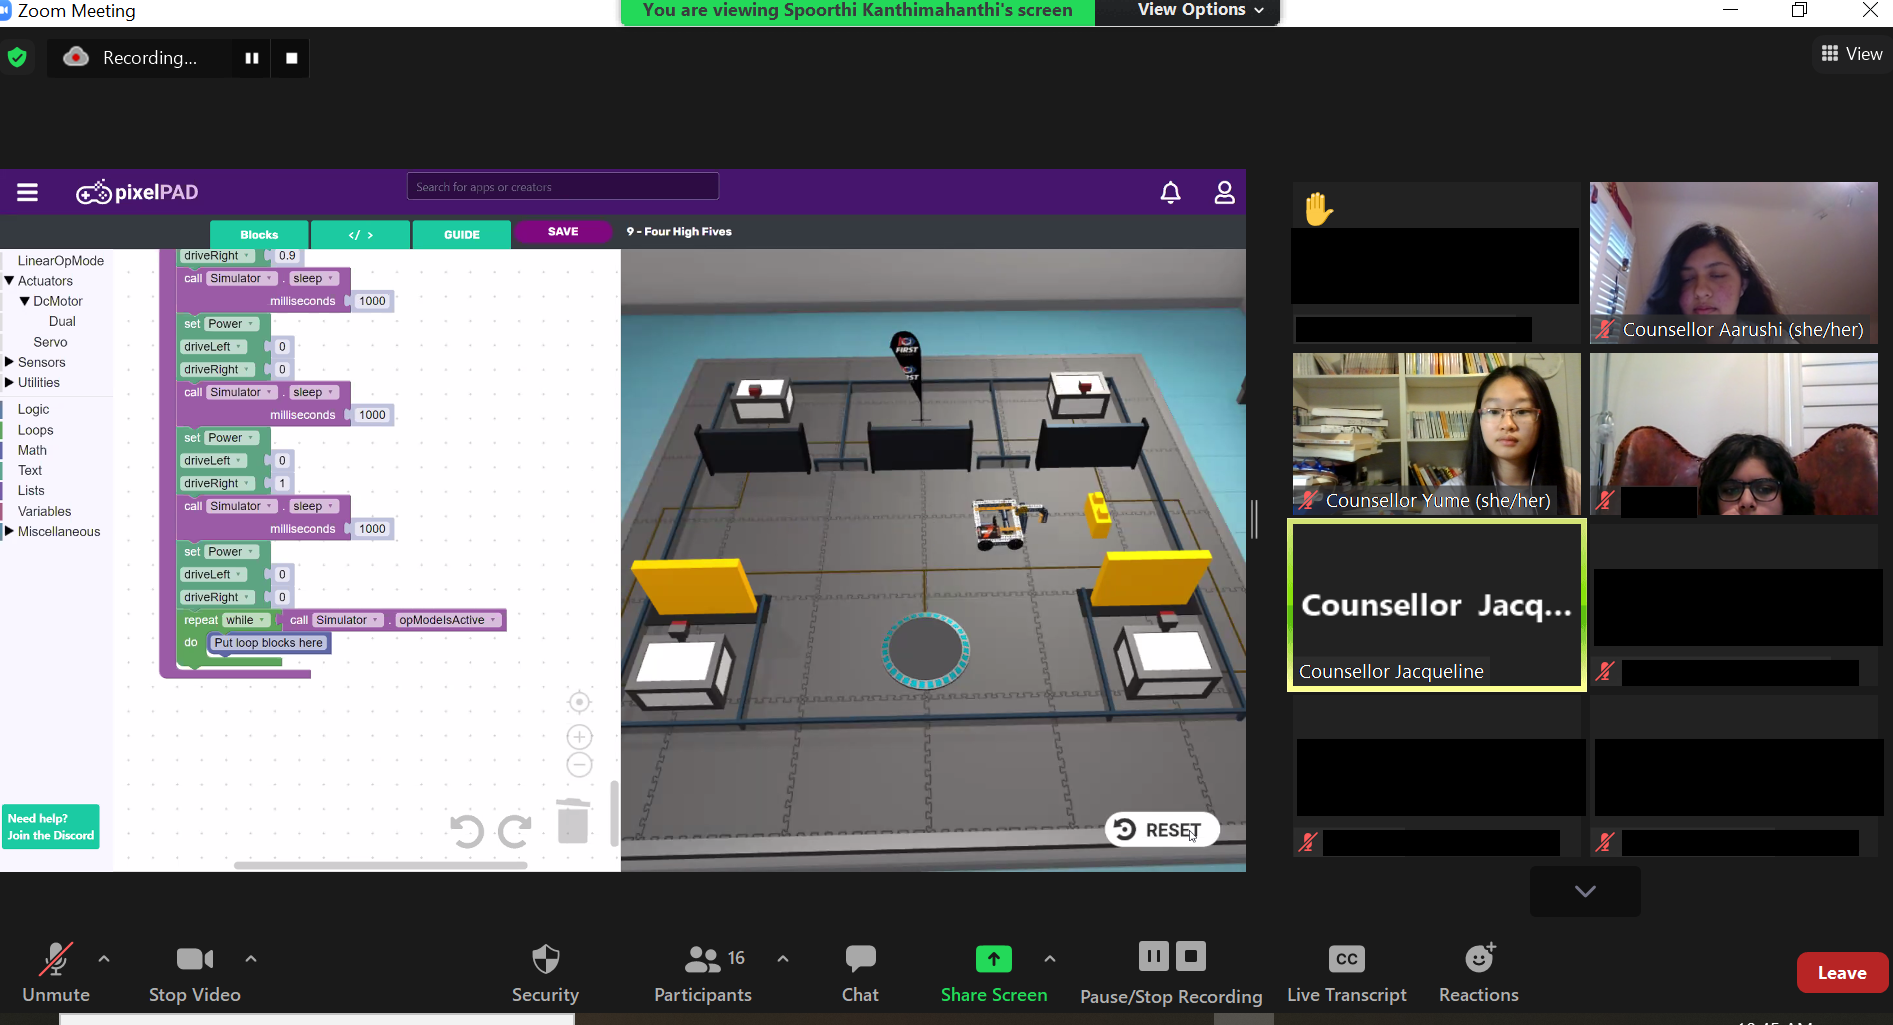Open the Logic blocks category

click(33, 409)
